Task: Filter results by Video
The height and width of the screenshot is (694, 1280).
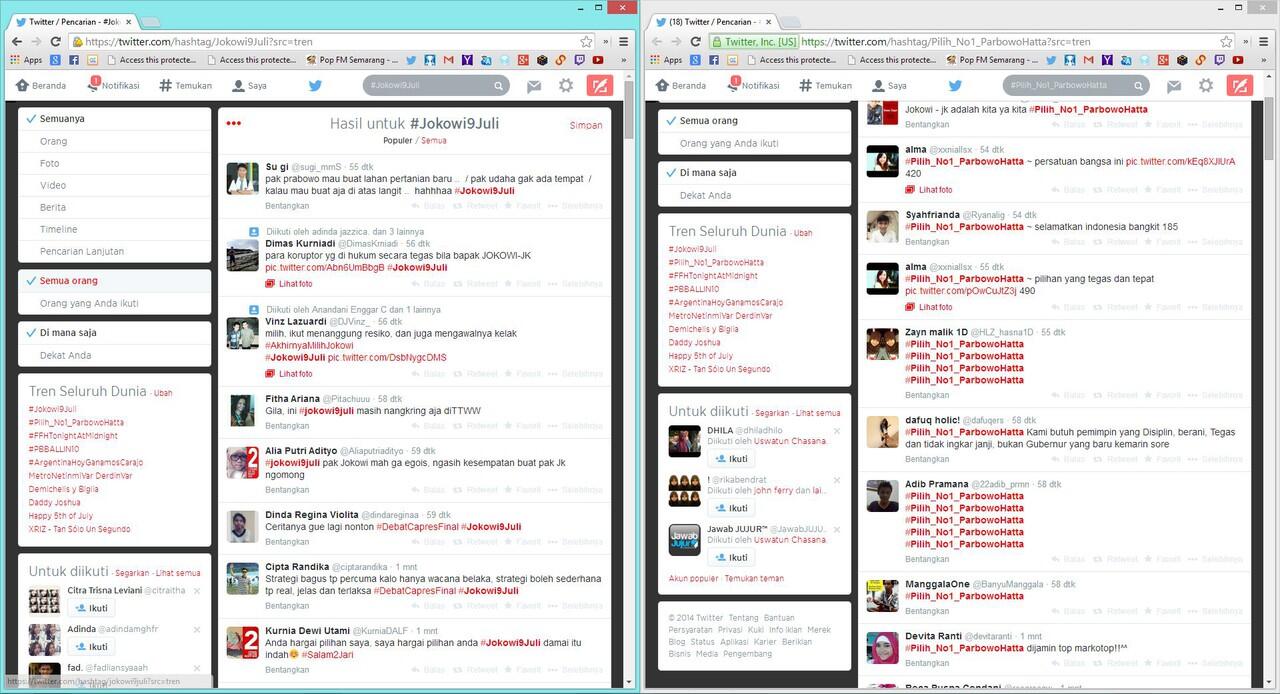Action: [115, 185]
